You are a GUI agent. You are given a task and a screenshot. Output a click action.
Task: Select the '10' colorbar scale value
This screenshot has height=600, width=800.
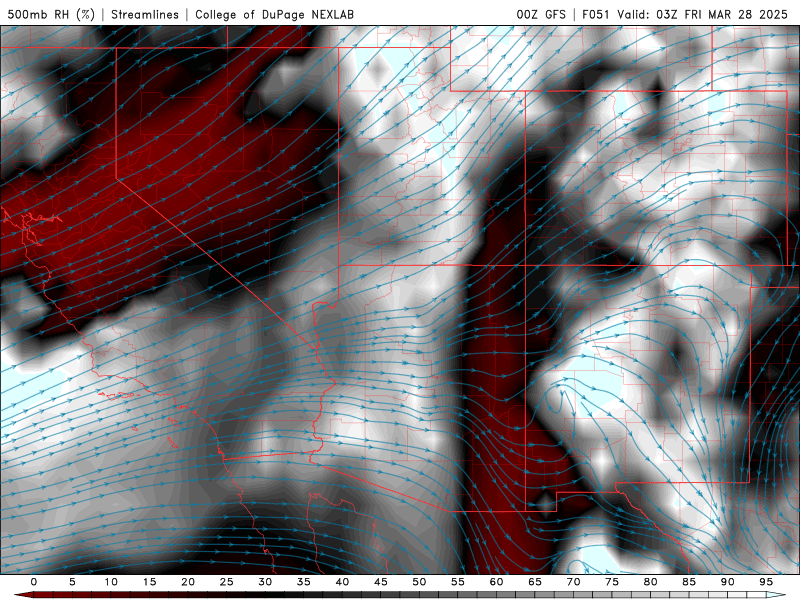click(x=111, y=582)
